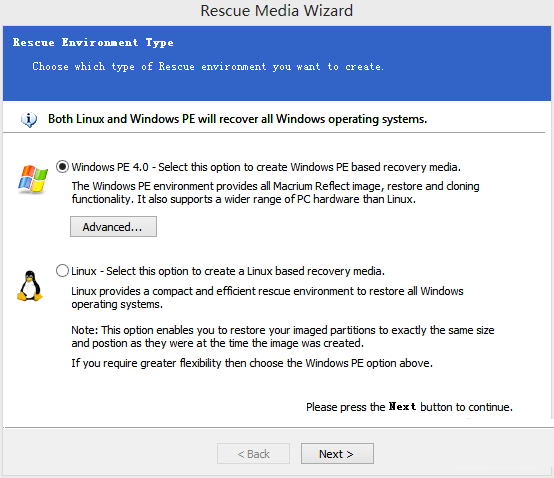Click 'Please press the Next button to continue.'

point(409,407)
